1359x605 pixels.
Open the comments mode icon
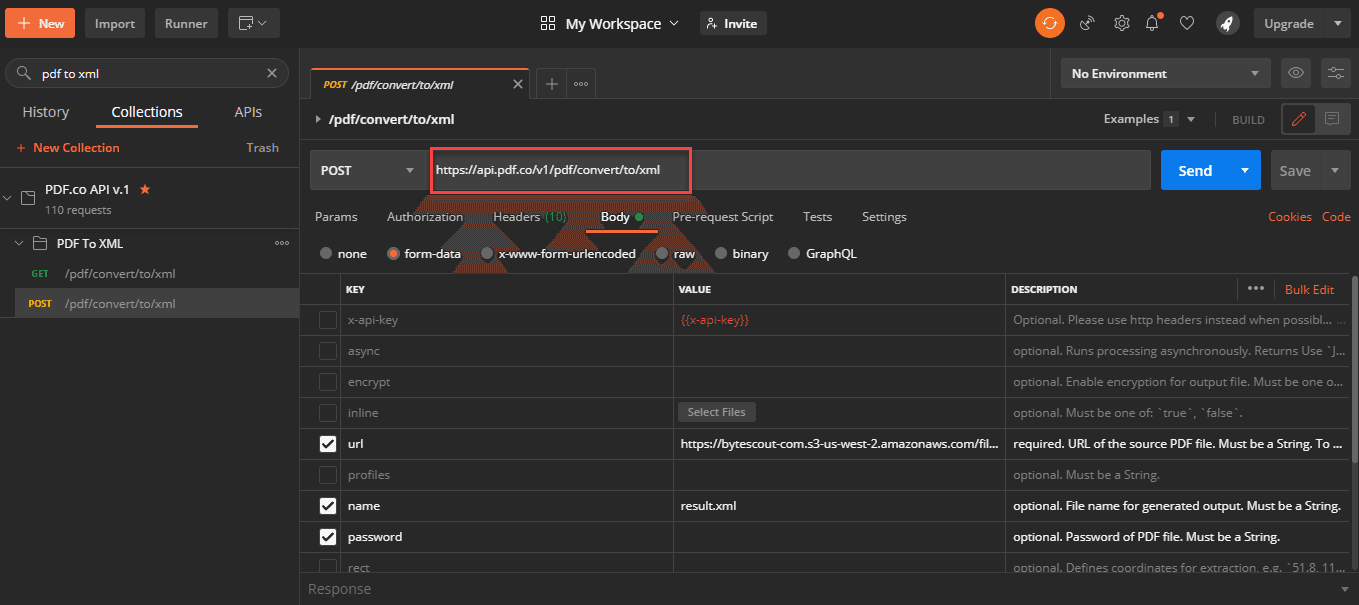point(1332,119)
